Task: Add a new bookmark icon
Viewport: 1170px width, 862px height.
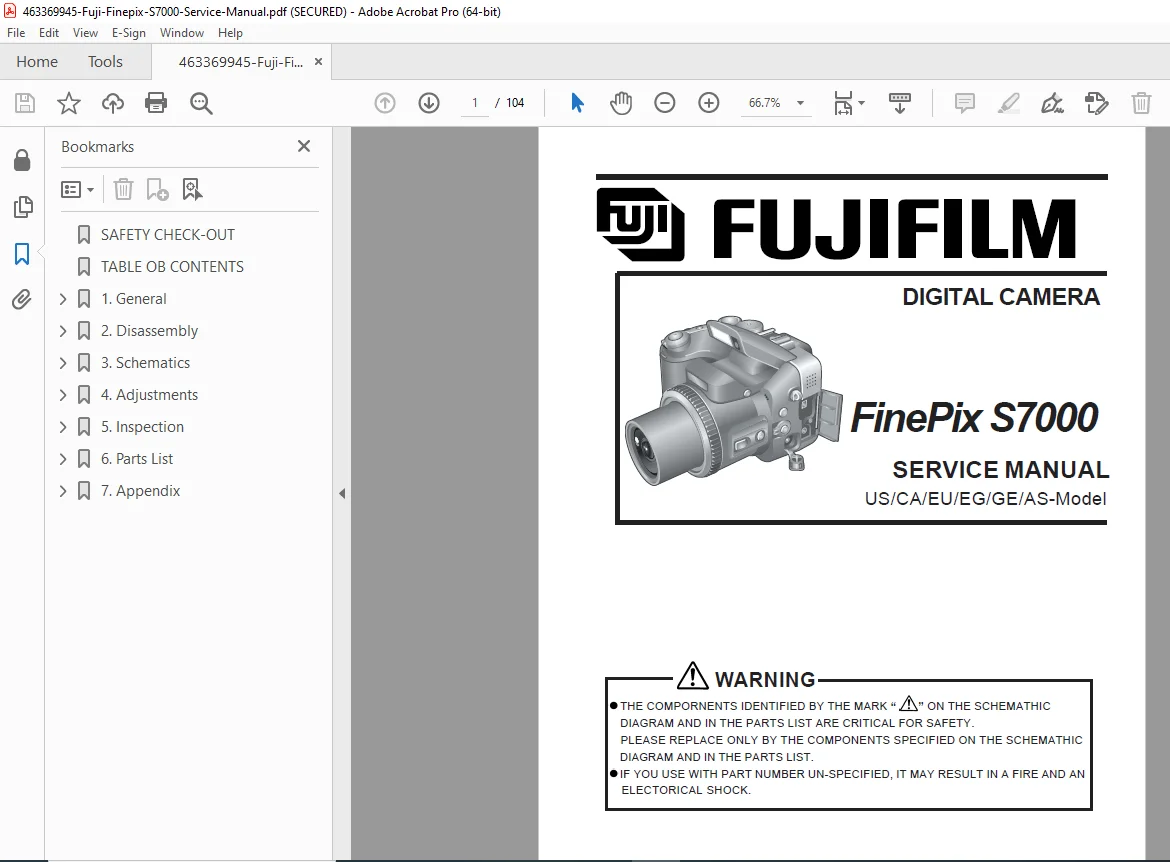Action: click(157, 190)
